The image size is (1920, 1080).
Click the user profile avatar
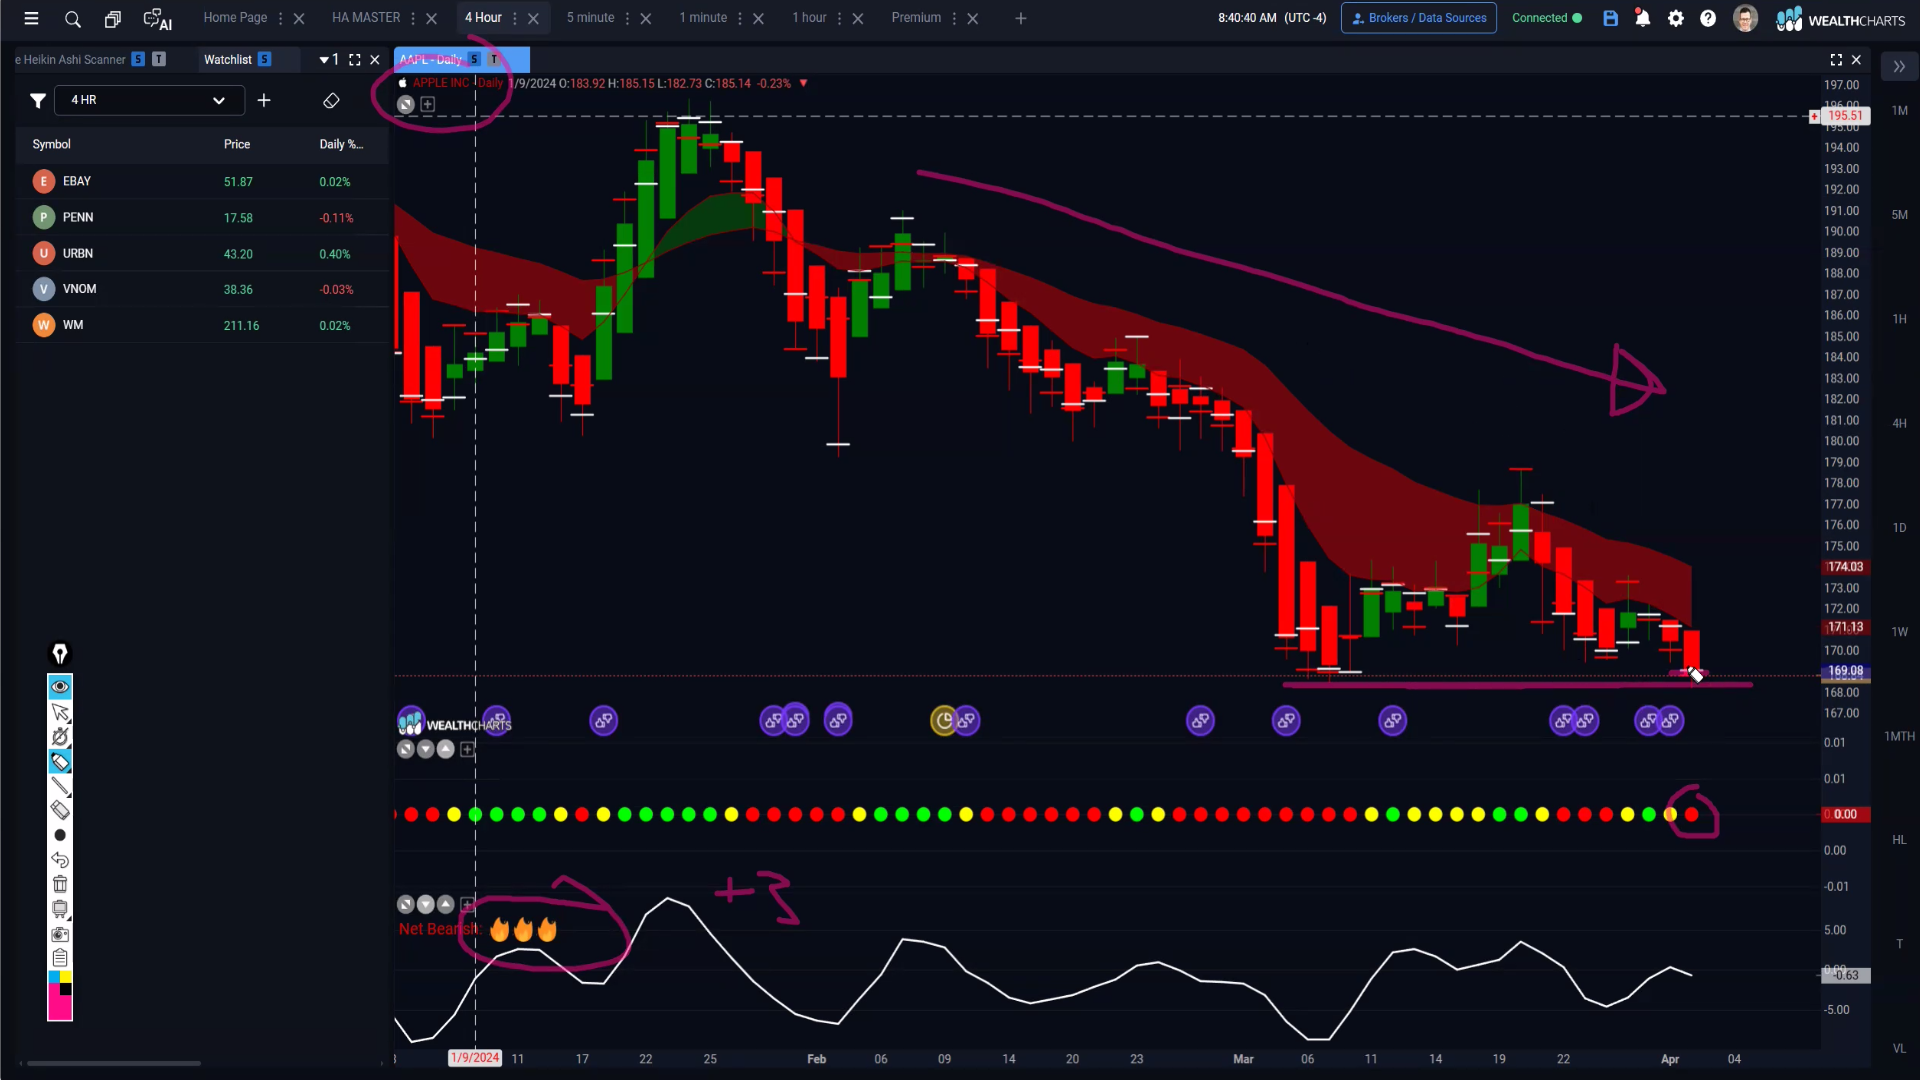1745,18
